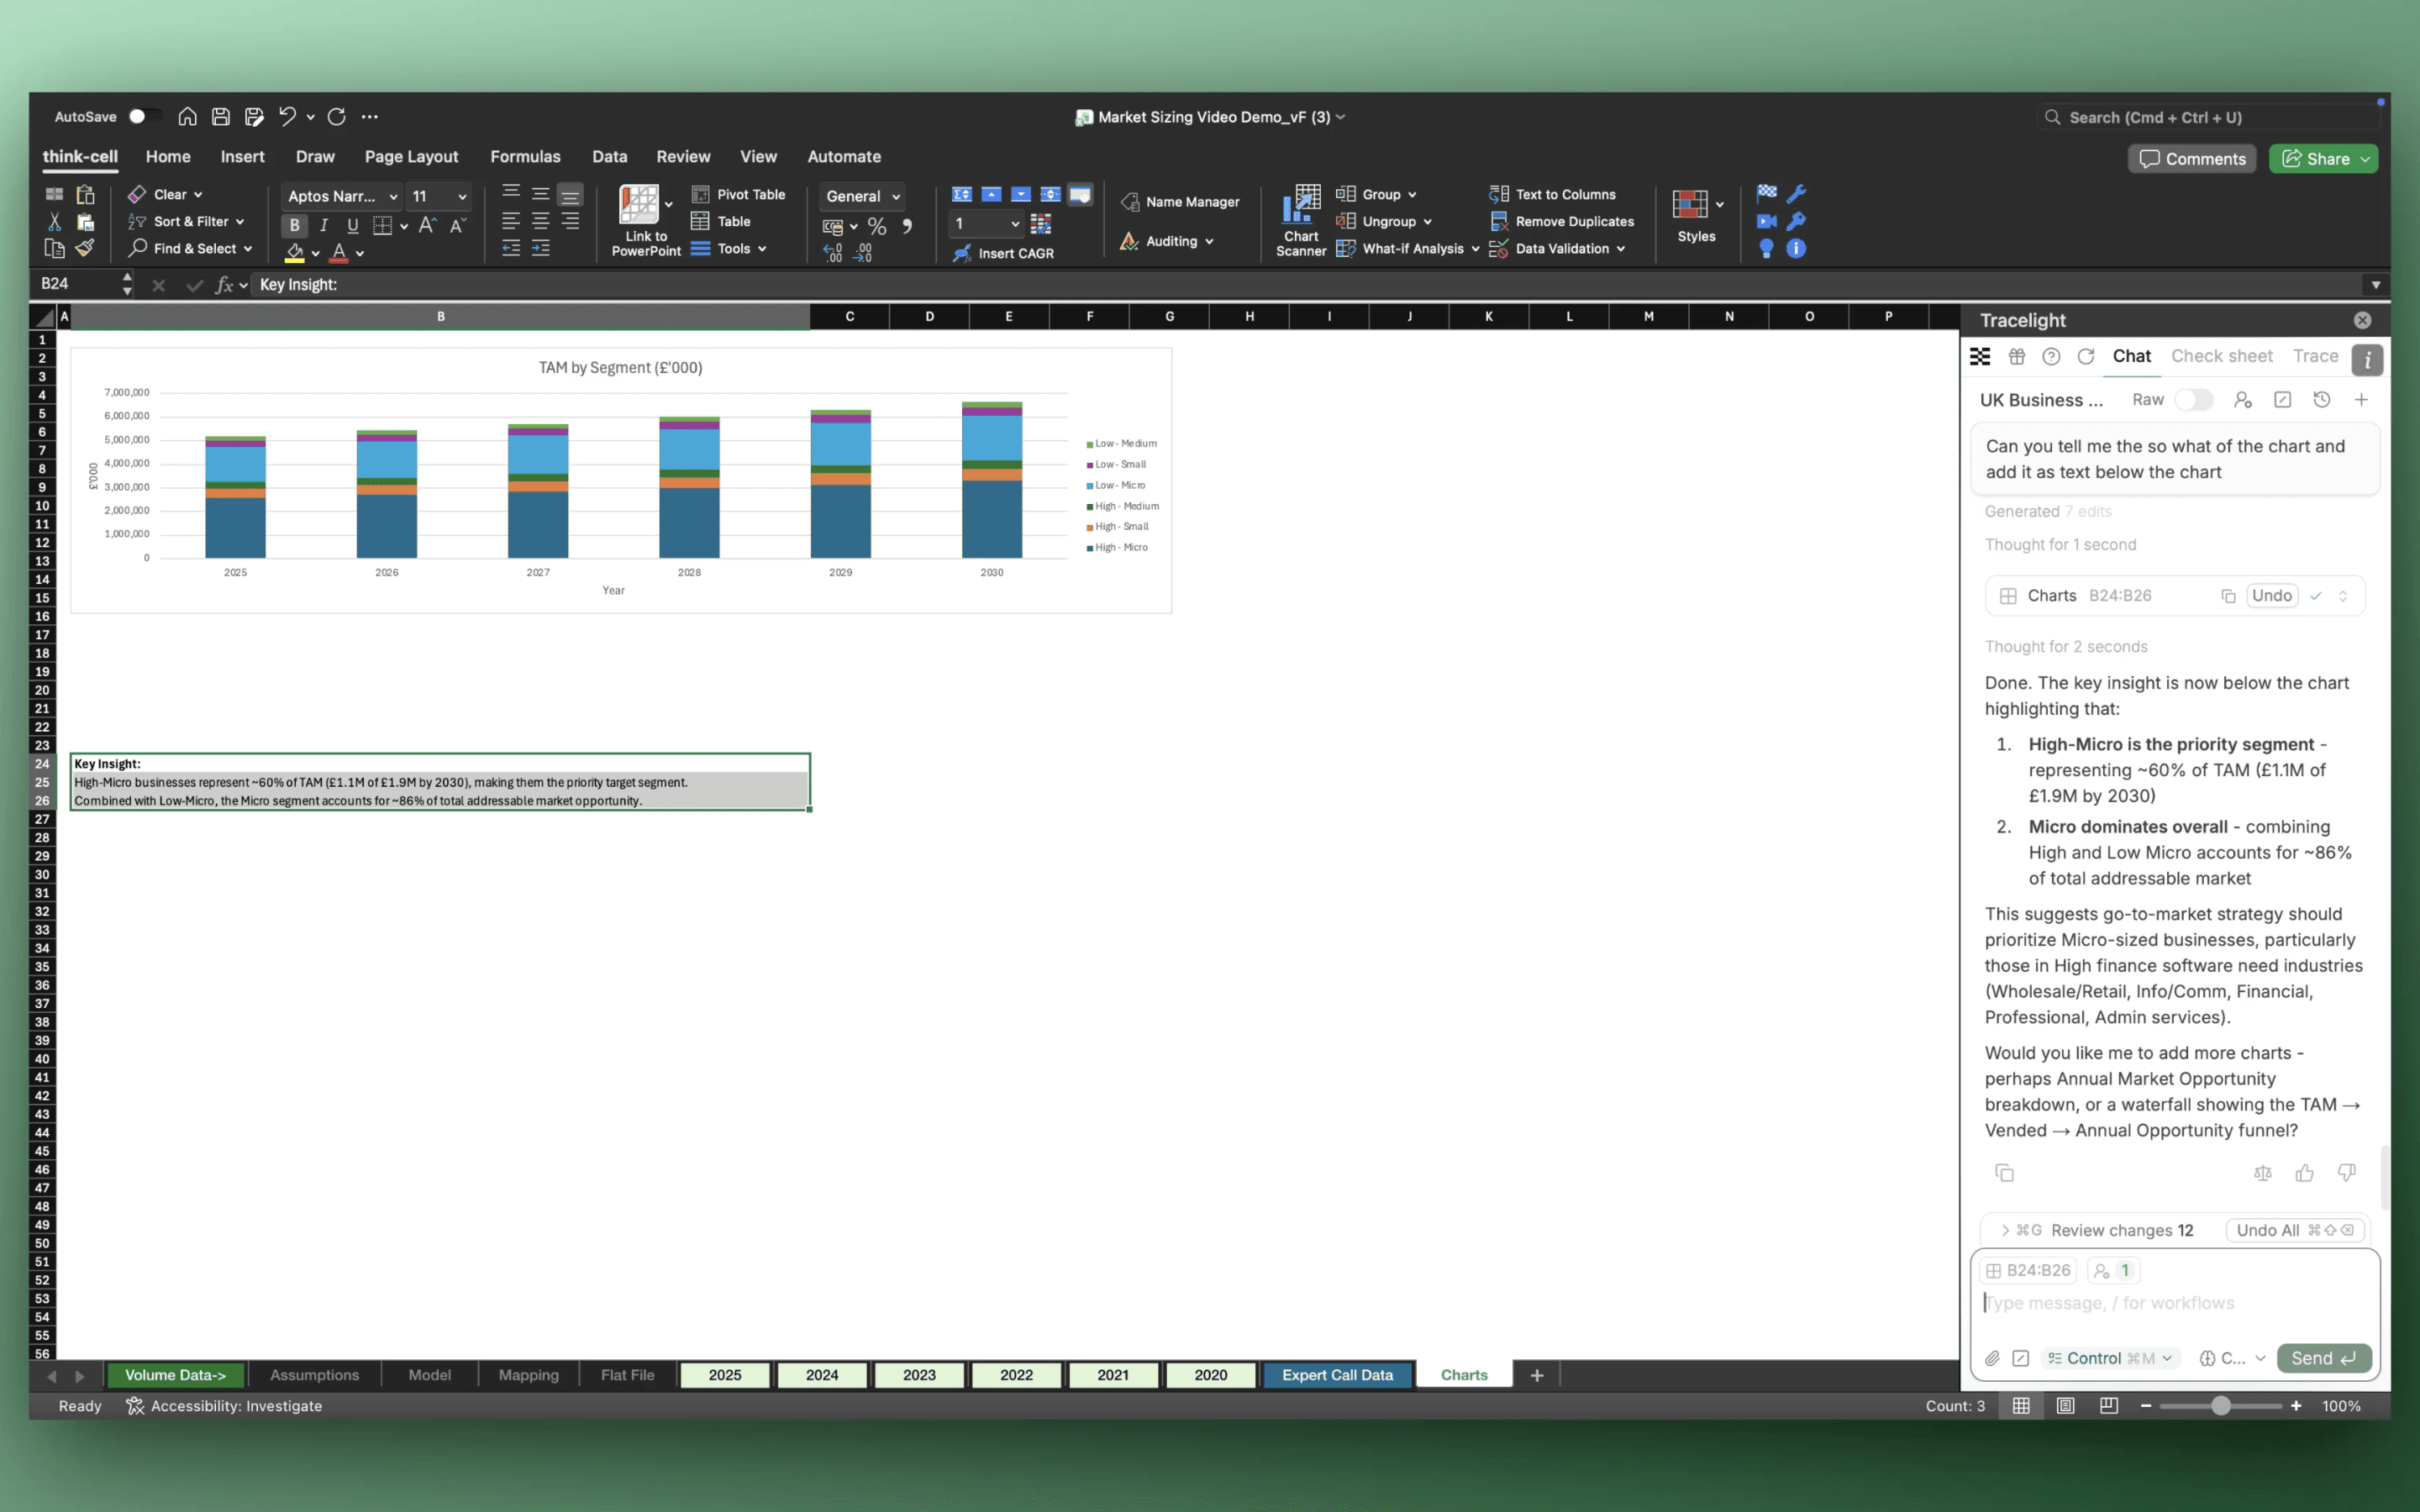Image resolution: width=2420 pixels, height=1512 pixels.
Task: Click the attach file paperclip icon
Action: pyautogui.click(x=1993, y=1358)
